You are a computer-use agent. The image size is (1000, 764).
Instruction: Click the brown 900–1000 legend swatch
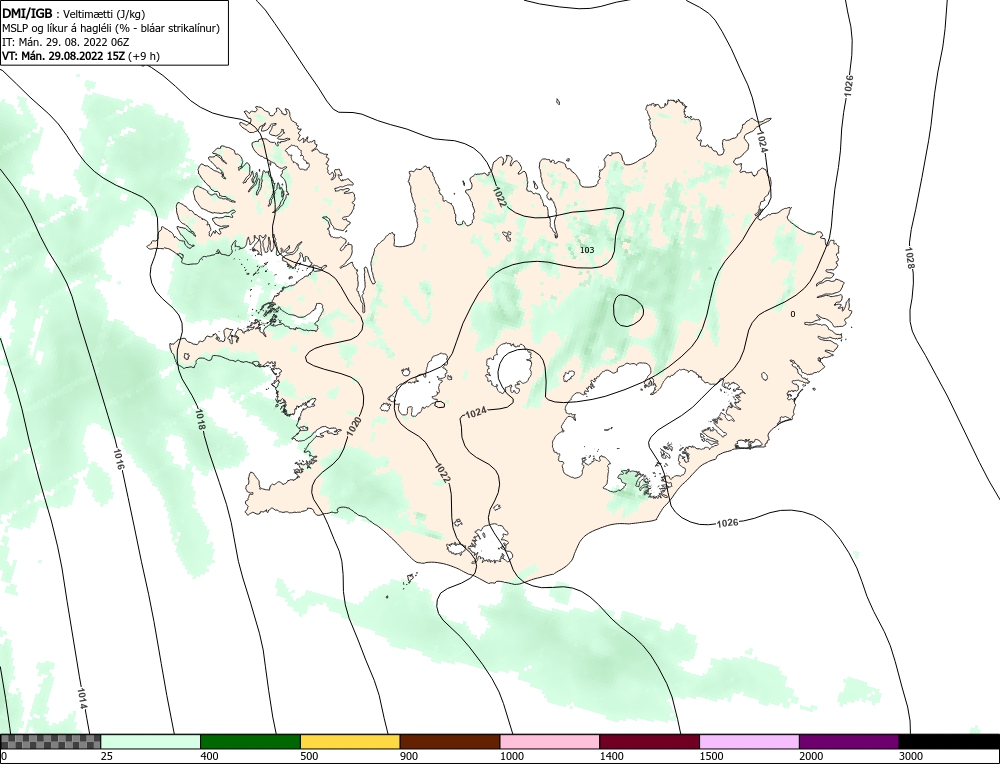[450, 741]
